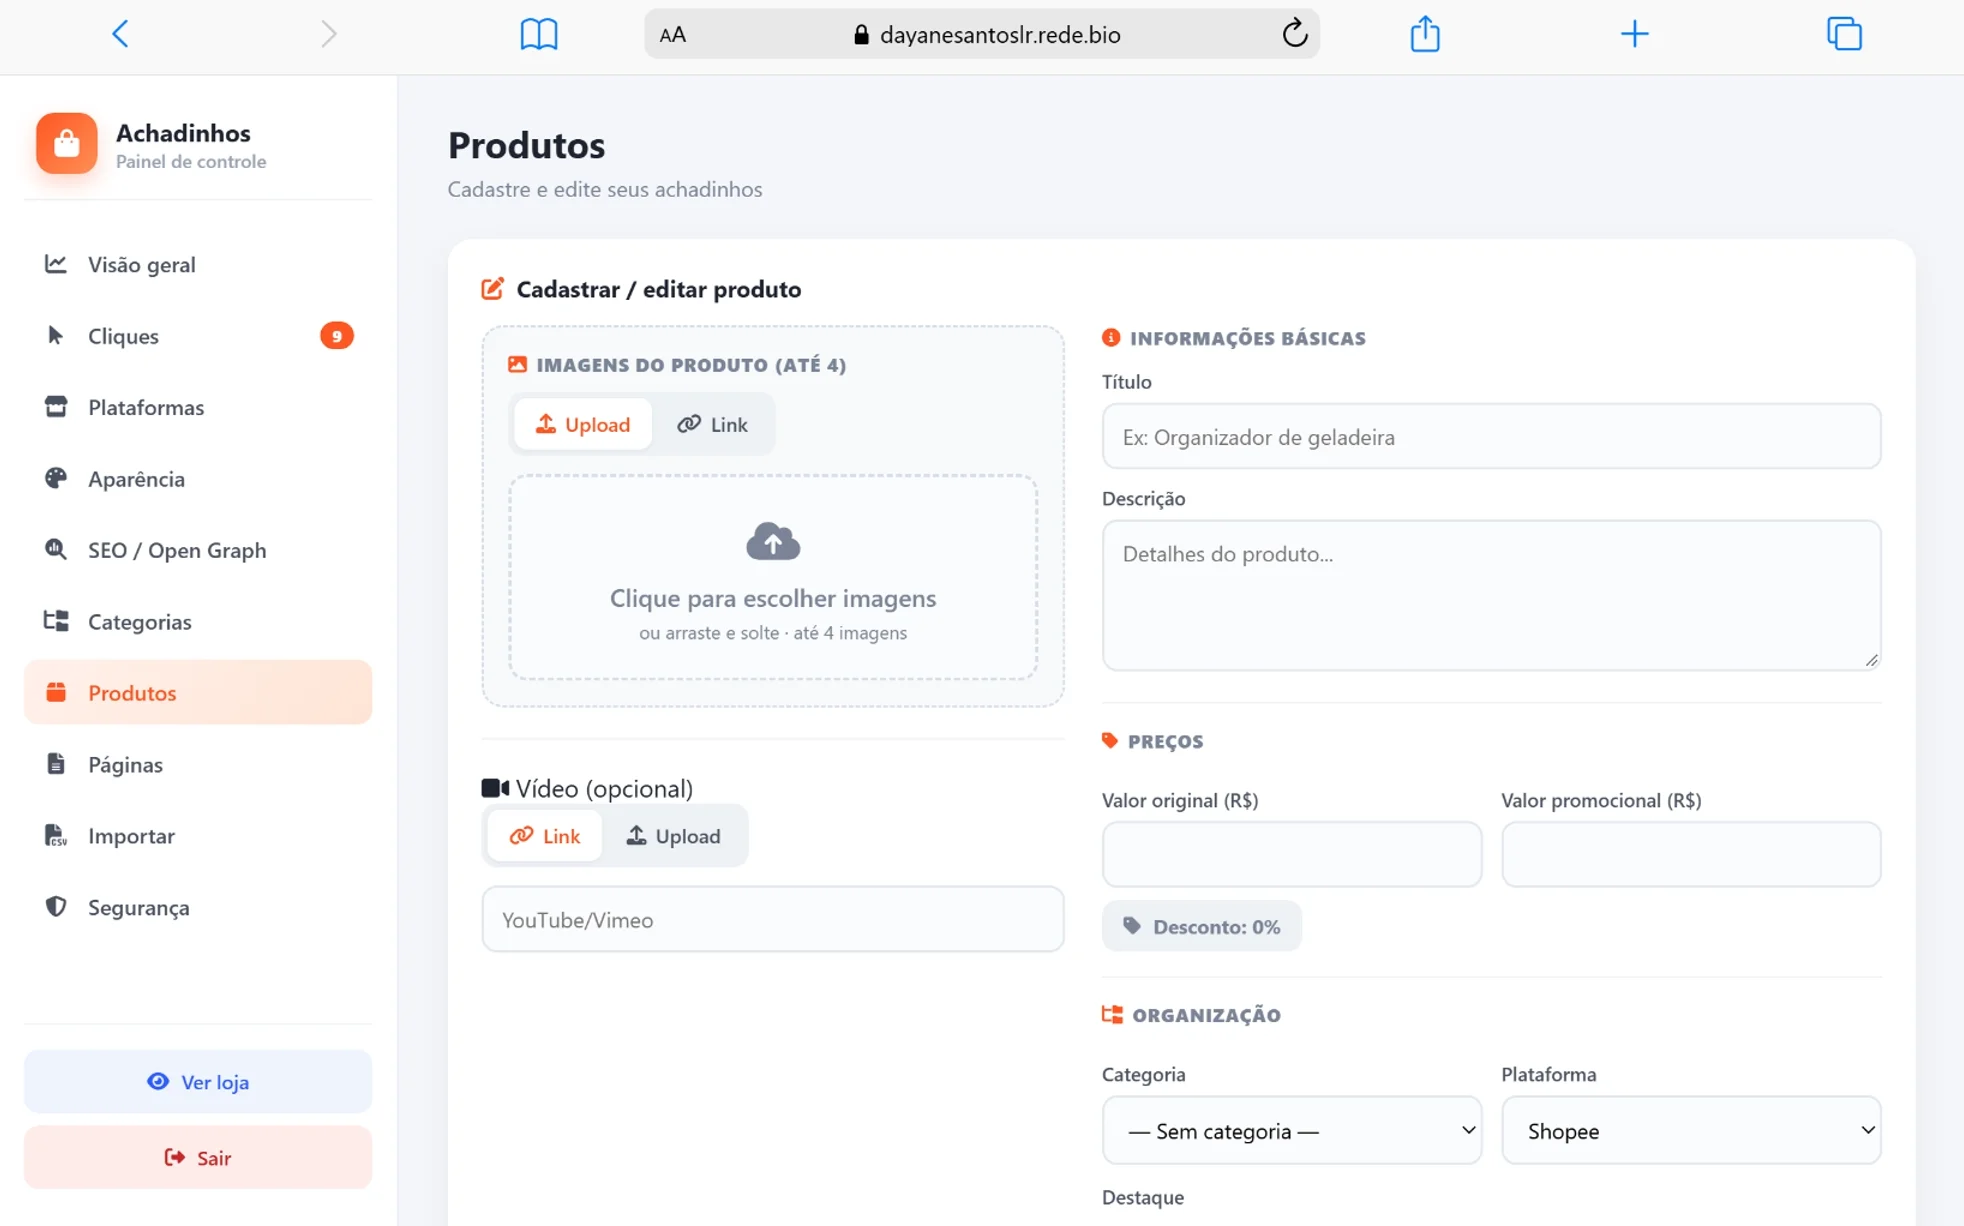Click the Safari forward arrow
This screenshot has height=1226, width=1964.
click(329, 34)
